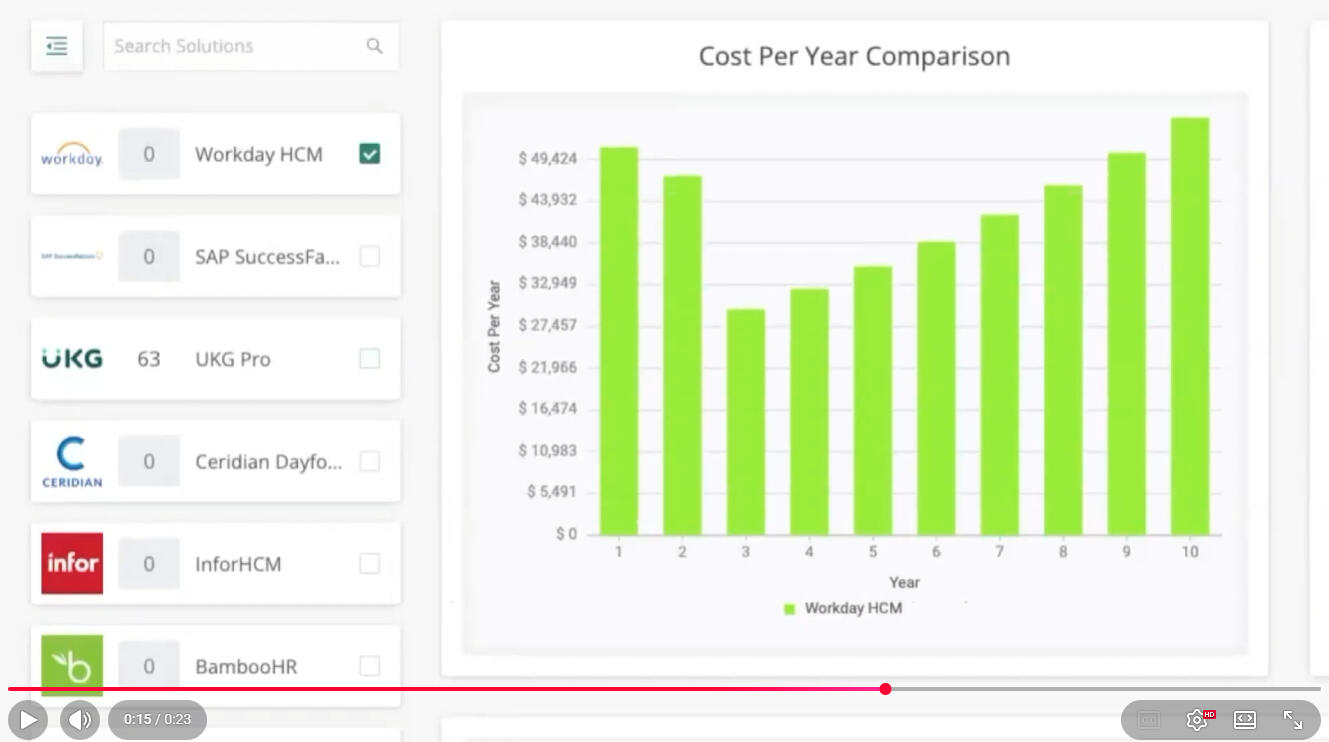Click the Year 2 bar
Viewport: 1329px width, 742px height.
coord(683,355)
